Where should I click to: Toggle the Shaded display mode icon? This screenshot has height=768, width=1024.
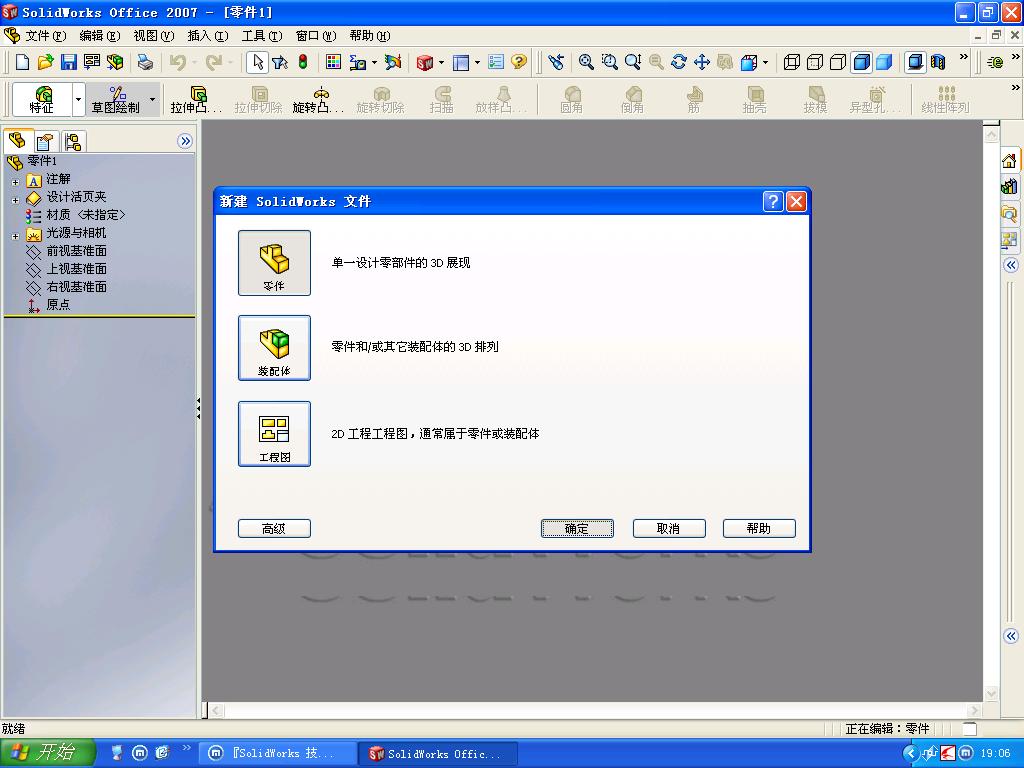[884, 62]
